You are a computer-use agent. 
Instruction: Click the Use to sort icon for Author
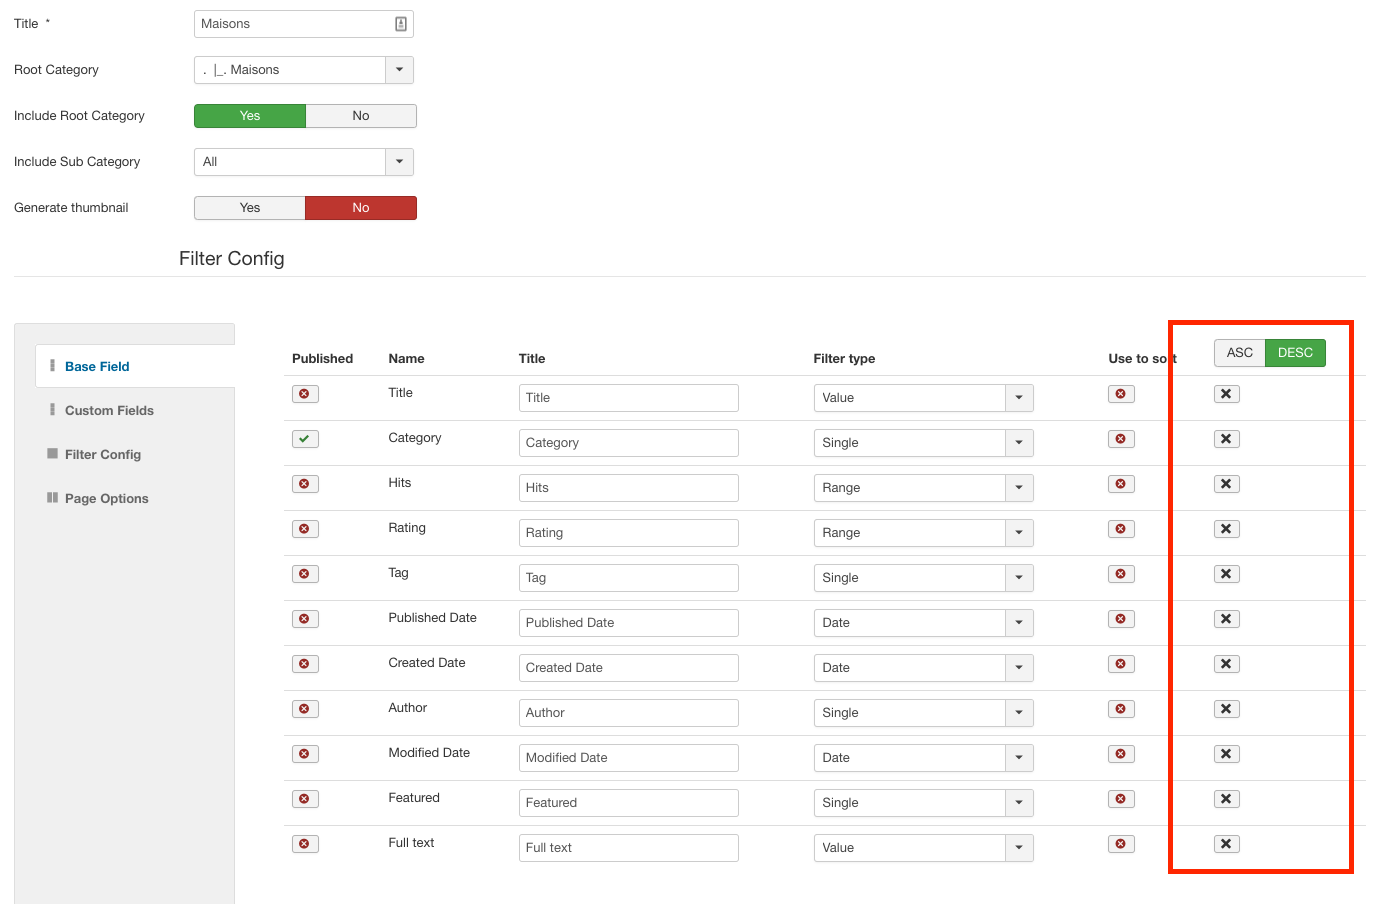1121,709
